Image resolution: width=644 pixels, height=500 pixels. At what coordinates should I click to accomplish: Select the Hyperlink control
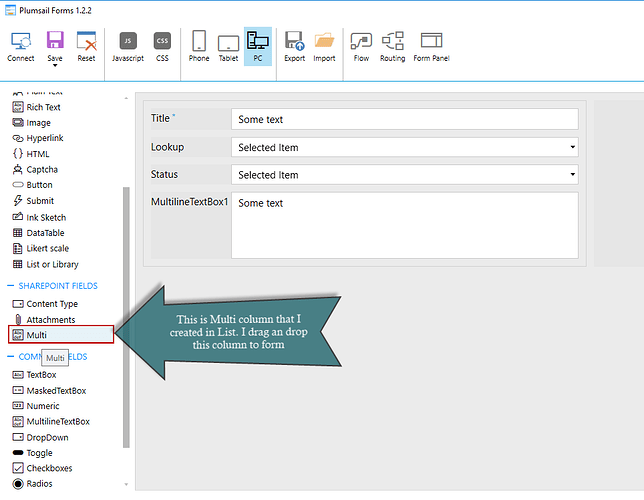(38, 138)
